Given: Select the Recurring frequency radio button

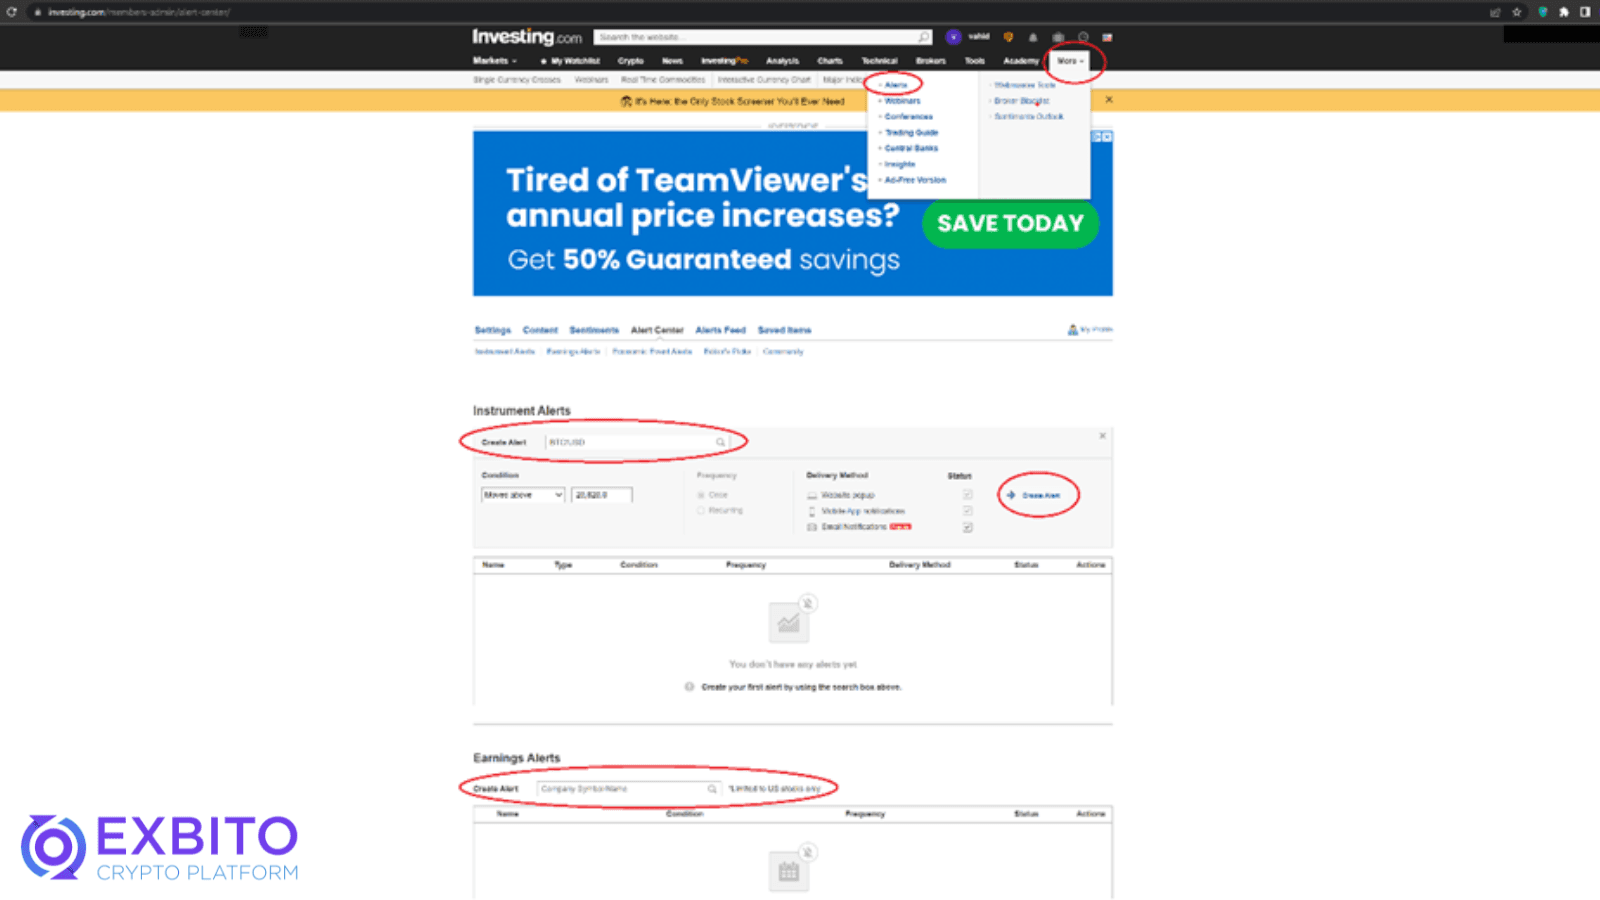Looking at the screenshot, I should point(701,510).
